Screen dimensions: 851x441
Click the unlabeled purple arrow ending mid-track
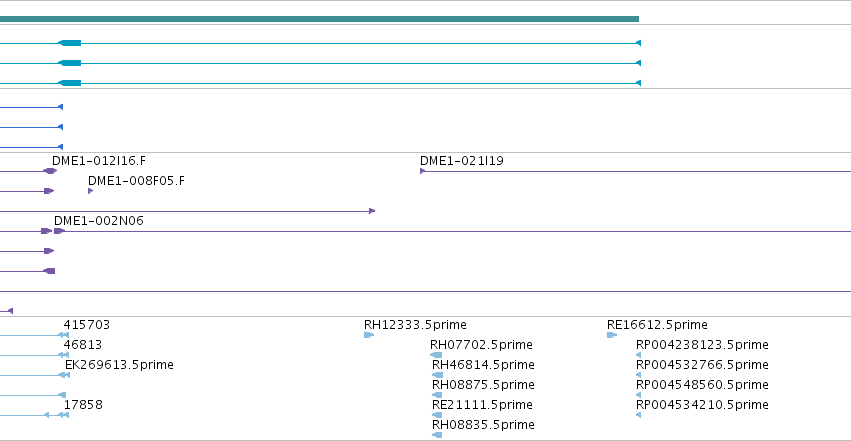[x=372, y=211]
